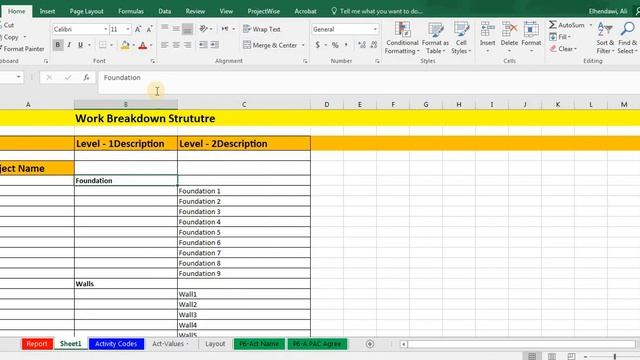Viewport: 640px width, 360px height.
Task: Open the Formulas ribbon tab
Action: point(131,11)
